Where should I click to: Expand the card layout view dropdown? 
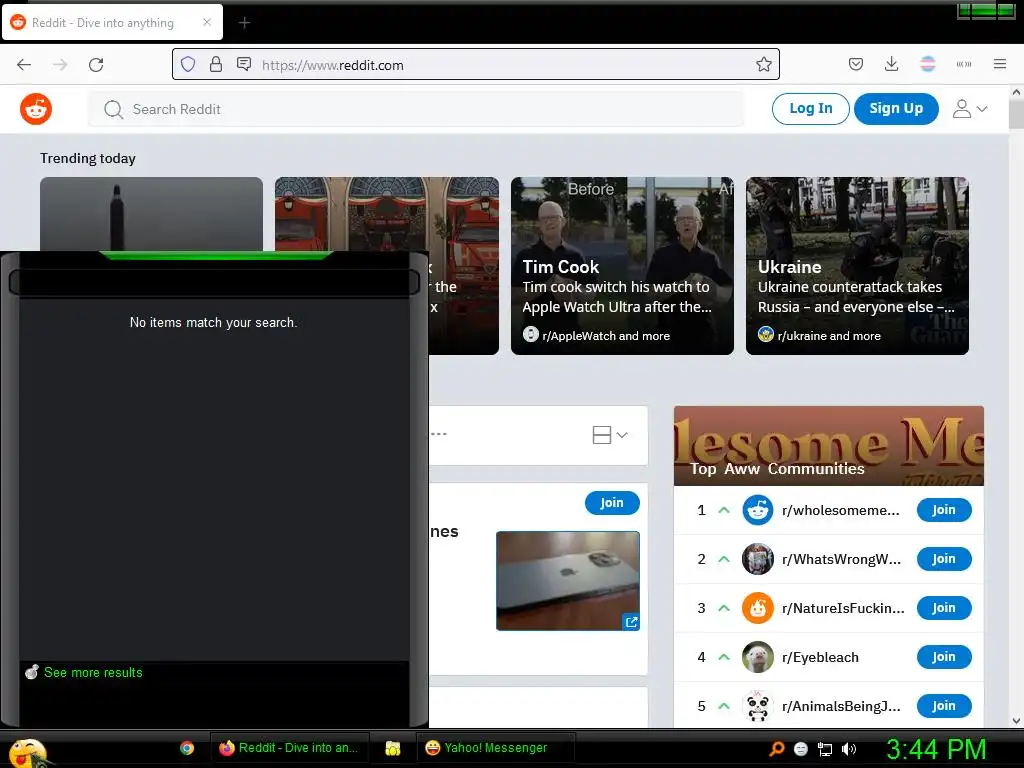tap(610, 435)
